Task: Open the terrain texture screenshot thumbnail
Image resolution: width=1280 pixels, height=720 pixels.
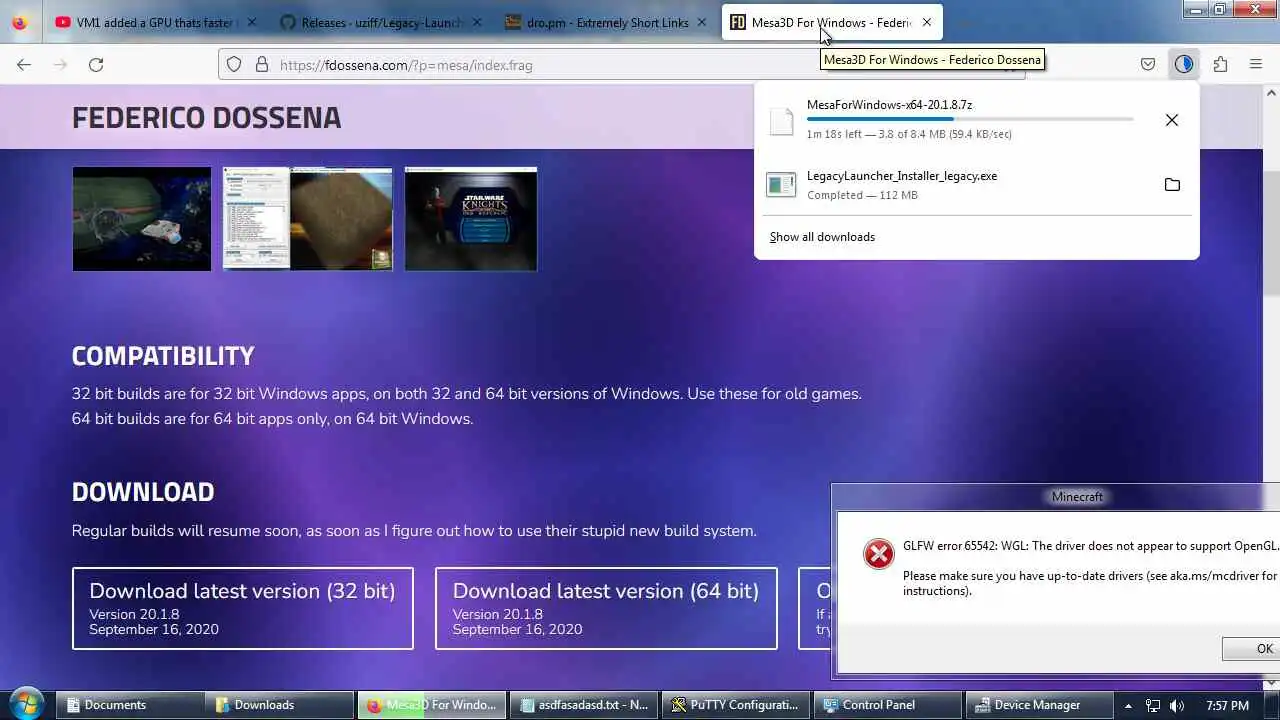Action: pos(308,219)
